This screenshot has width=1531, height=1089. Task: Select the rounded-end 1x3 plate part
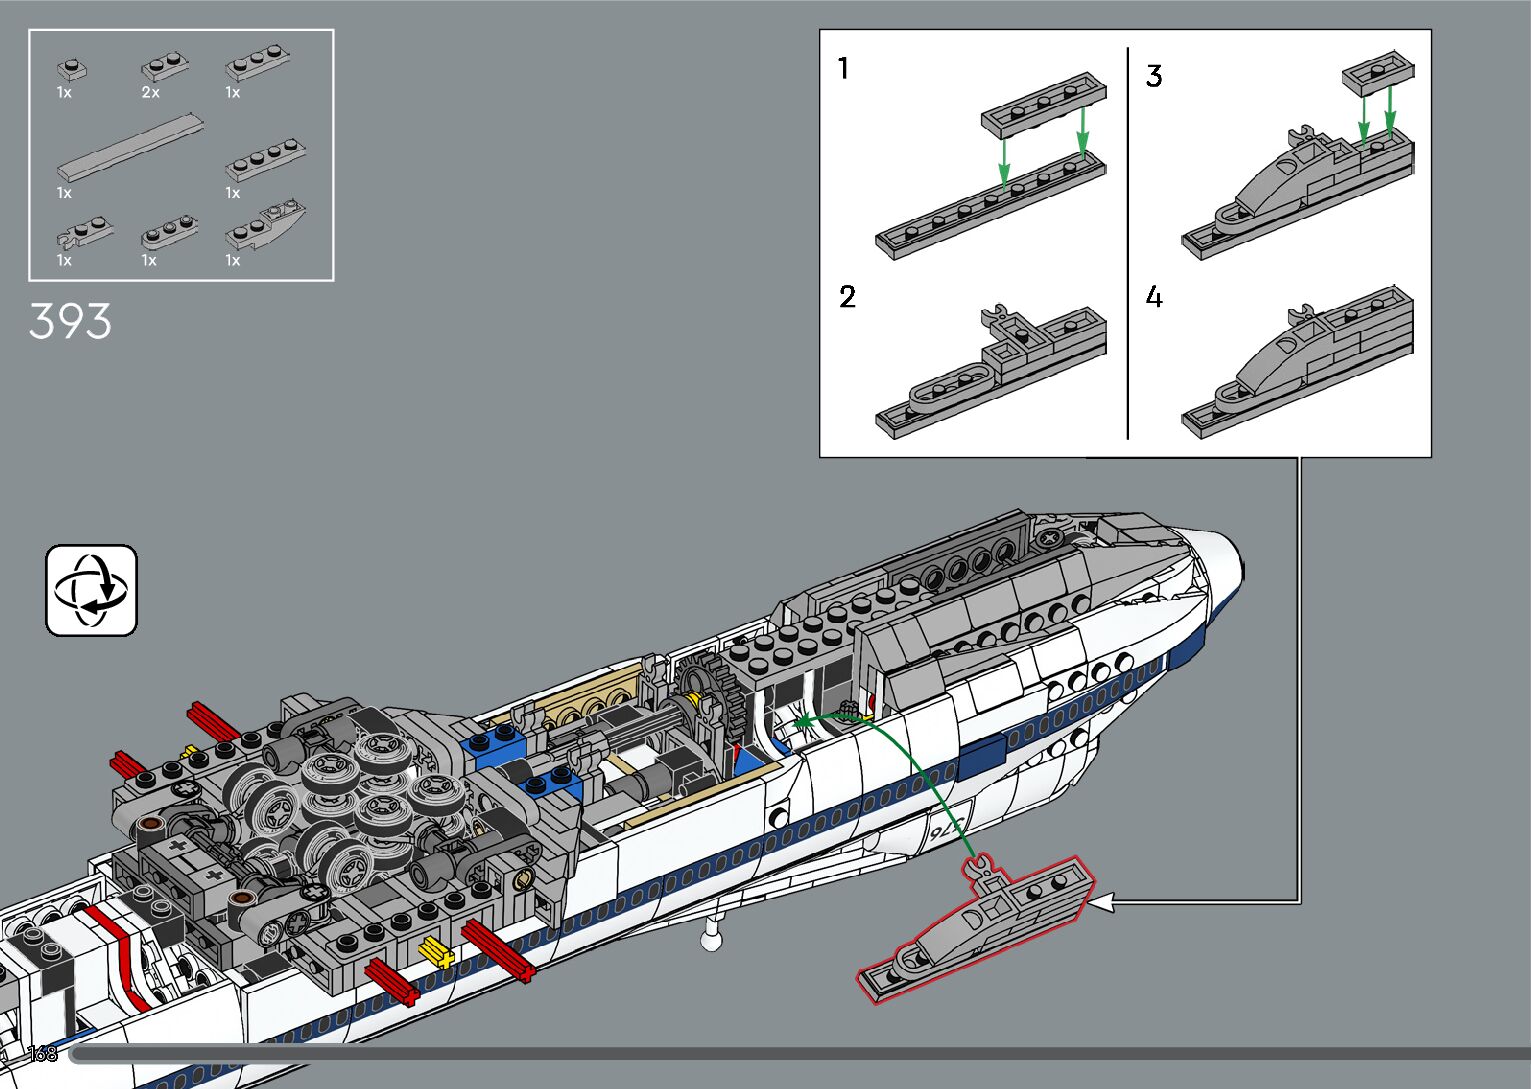pyautogui.click(x=168, y=234)
